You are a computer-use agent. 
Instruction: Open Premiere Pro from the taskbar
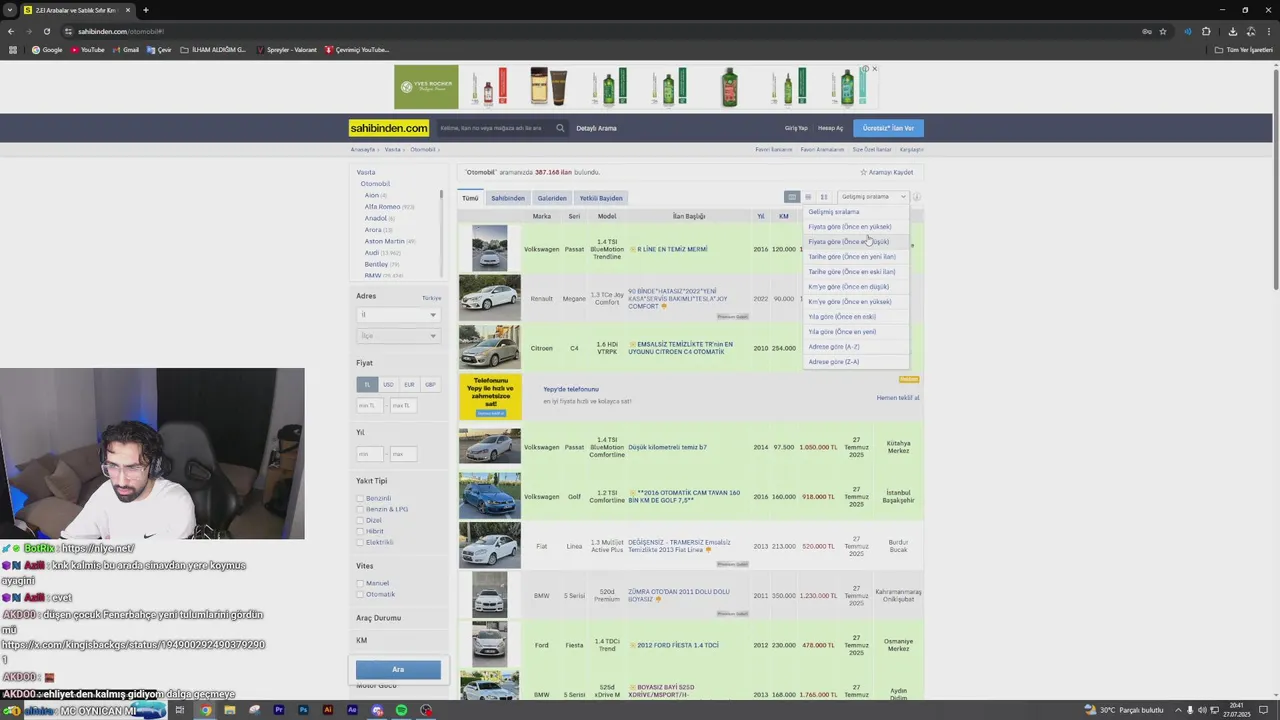point(279,710)
